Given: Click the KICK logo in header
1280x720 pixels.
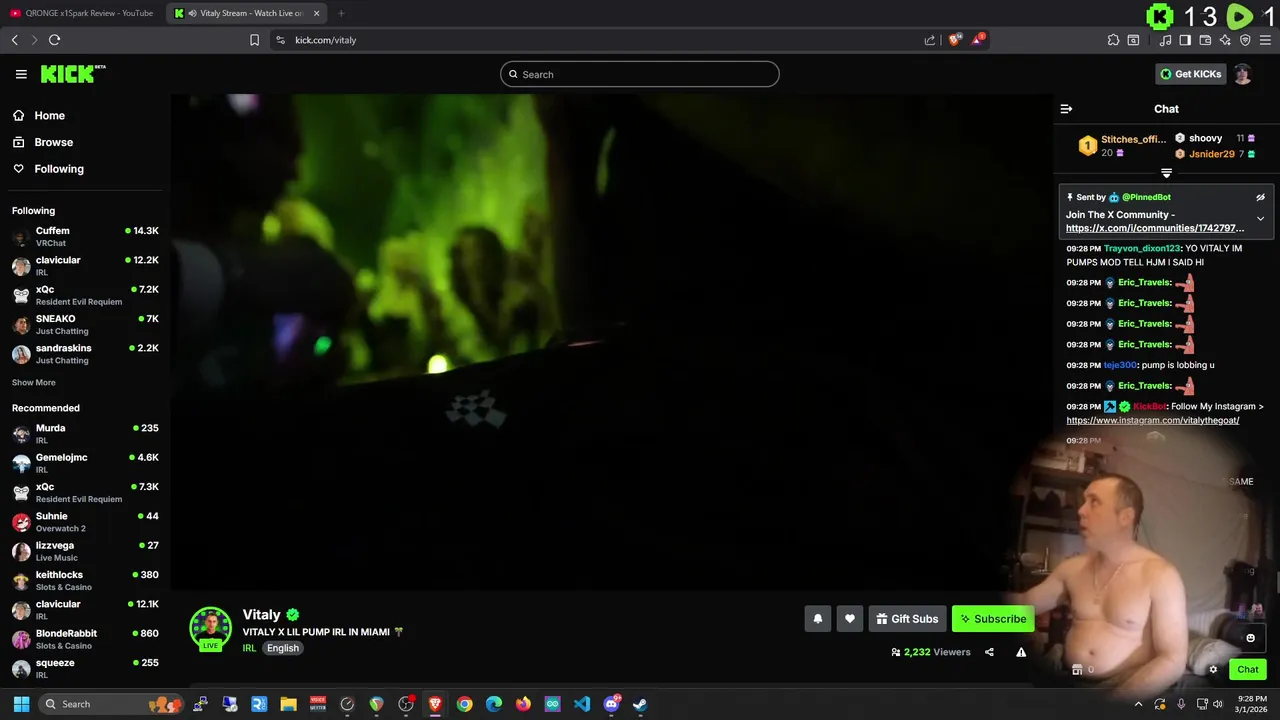Looking at the screenshot, I should (x=73, y=74).
